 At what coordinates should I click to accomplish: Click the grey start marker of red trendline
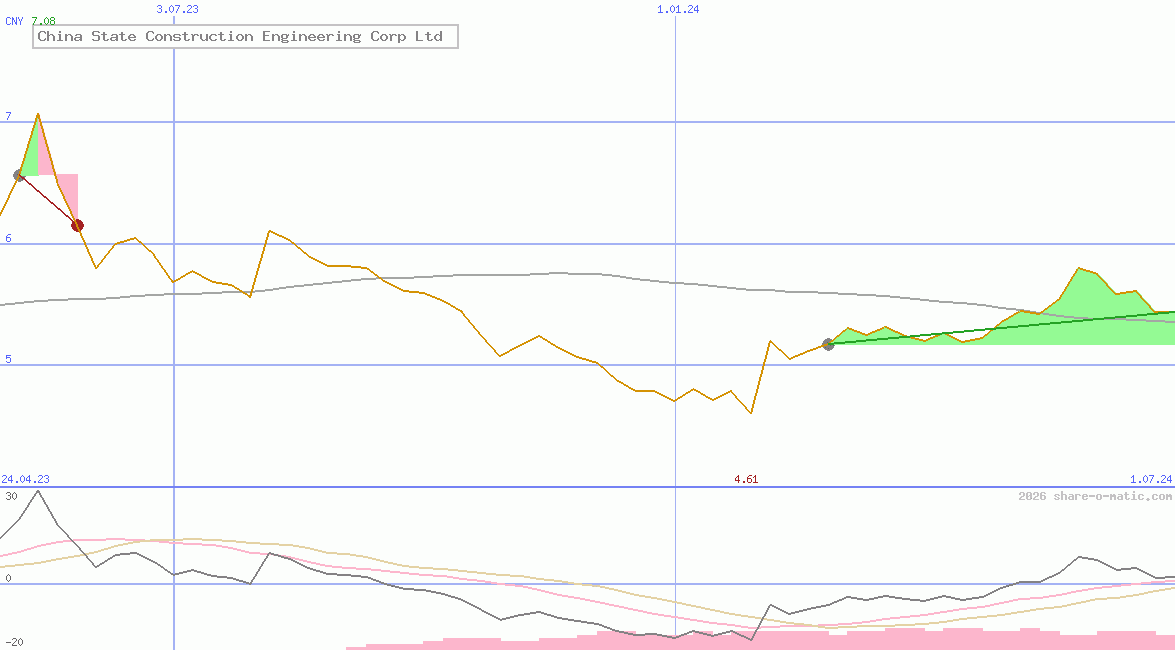tap(19, 176)
